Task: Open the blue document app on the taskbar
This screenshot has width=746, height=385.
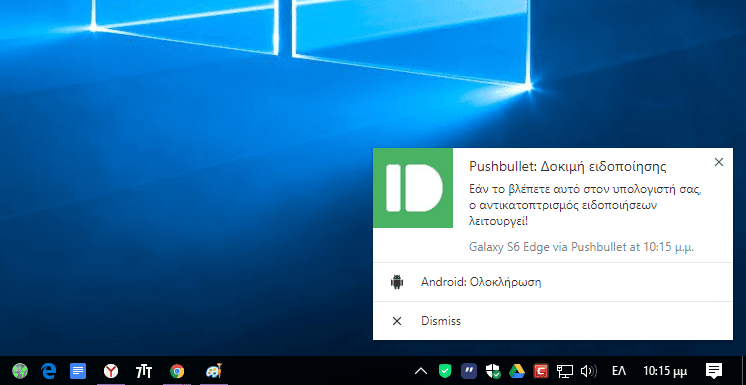Action: tap(78, 371)
